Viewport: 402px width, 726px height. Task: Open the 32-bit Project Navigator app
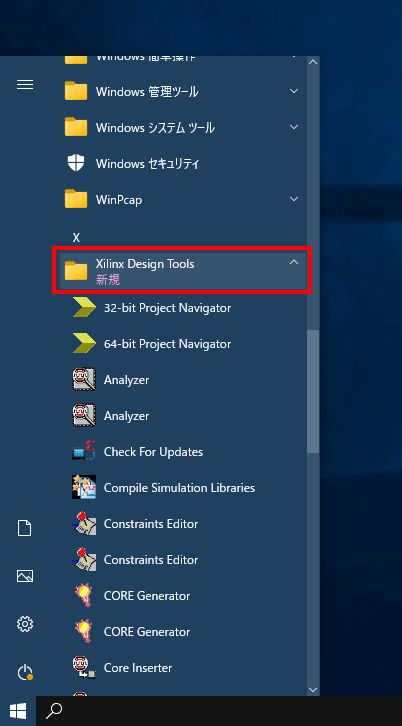point(183,308)
